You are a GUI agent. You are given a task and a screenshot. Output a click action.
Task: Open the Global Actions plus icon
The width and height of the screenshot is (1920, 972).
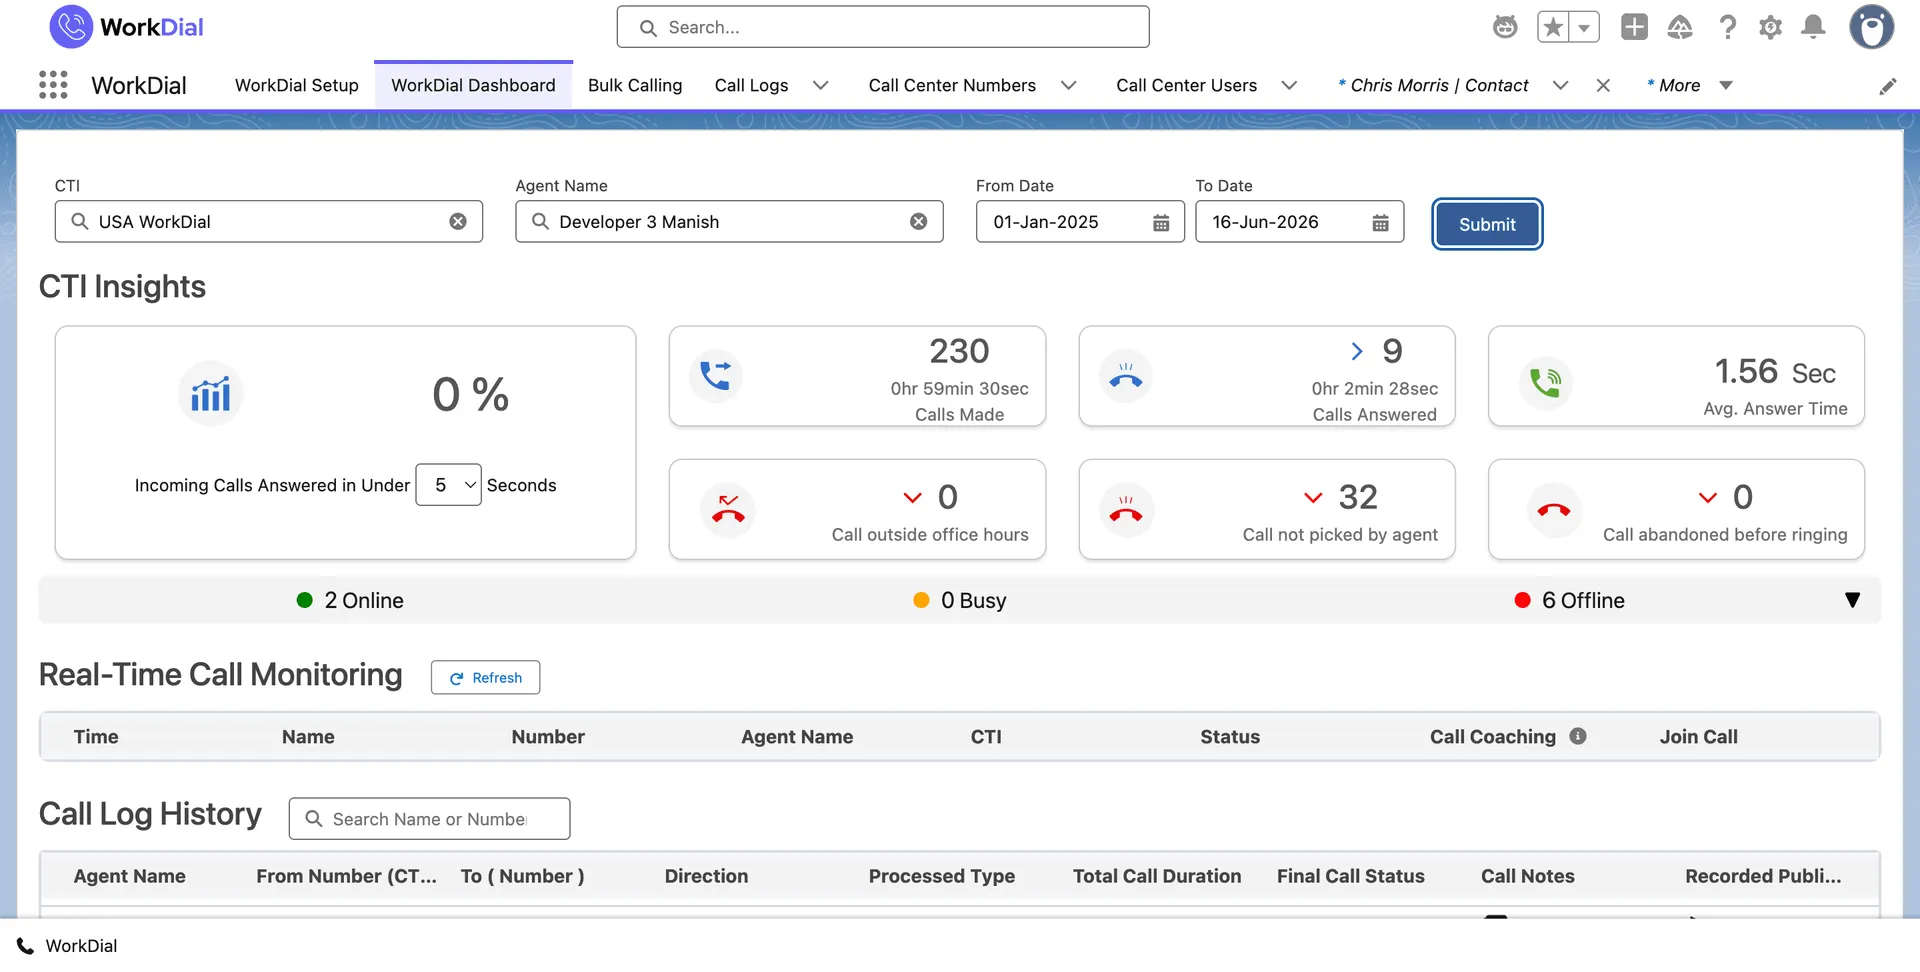click(1634, 27)
